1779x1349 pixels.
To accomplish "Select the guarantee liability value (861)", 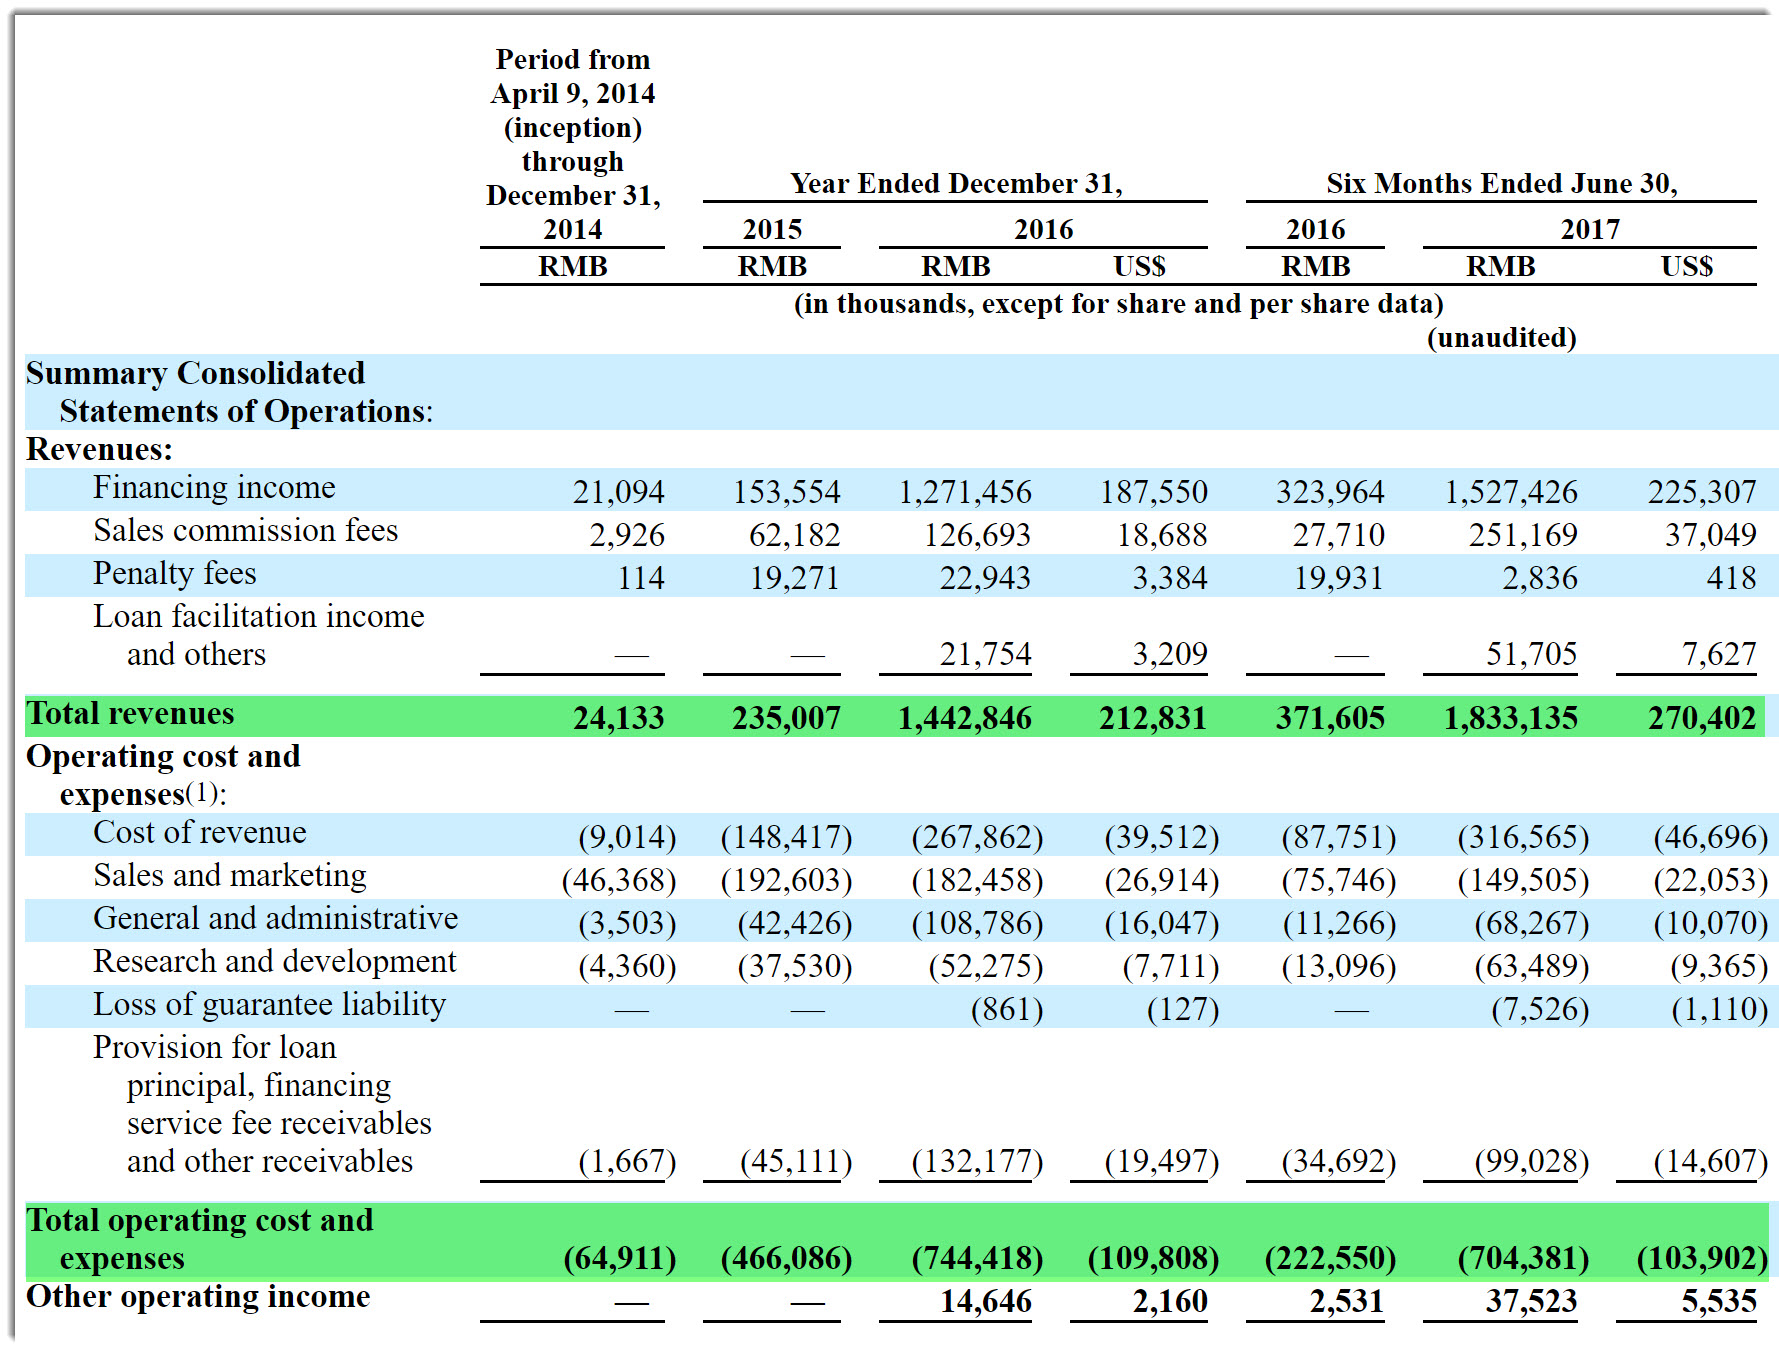I will pyautogui.click(x=1007, y=1009).
